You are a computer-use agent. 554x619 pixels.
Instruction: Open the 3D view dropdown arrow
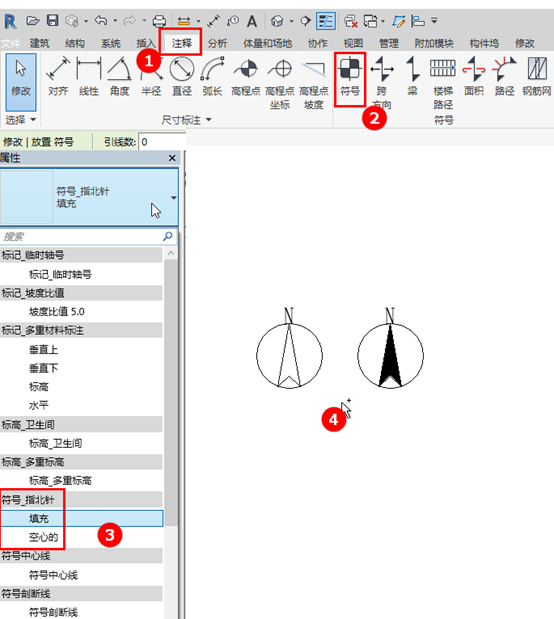(x=291, y=21)
